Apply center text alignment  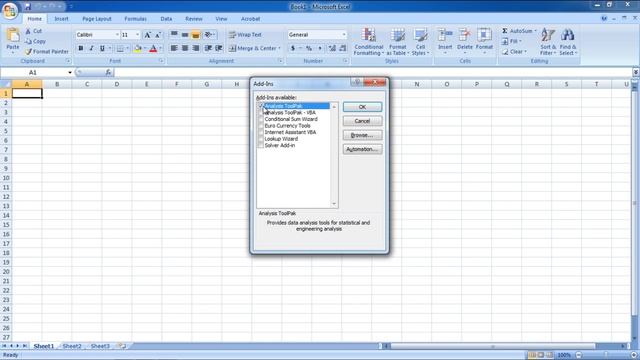point(185,49)
